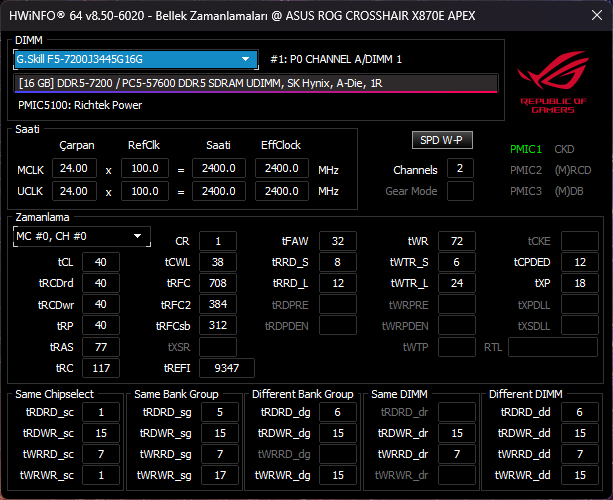This screenshot has width=613, height=500.
Task: Click the SPD W-P button
Action: point(442,140)
